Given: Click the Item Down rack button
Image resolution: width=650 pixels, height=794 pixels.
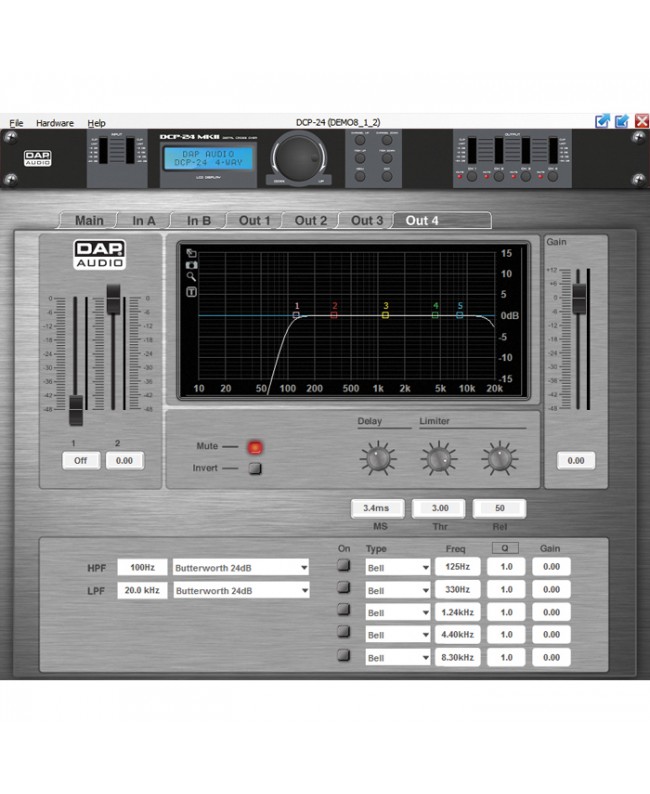Looking at the screenshot, I should point(387,158).
